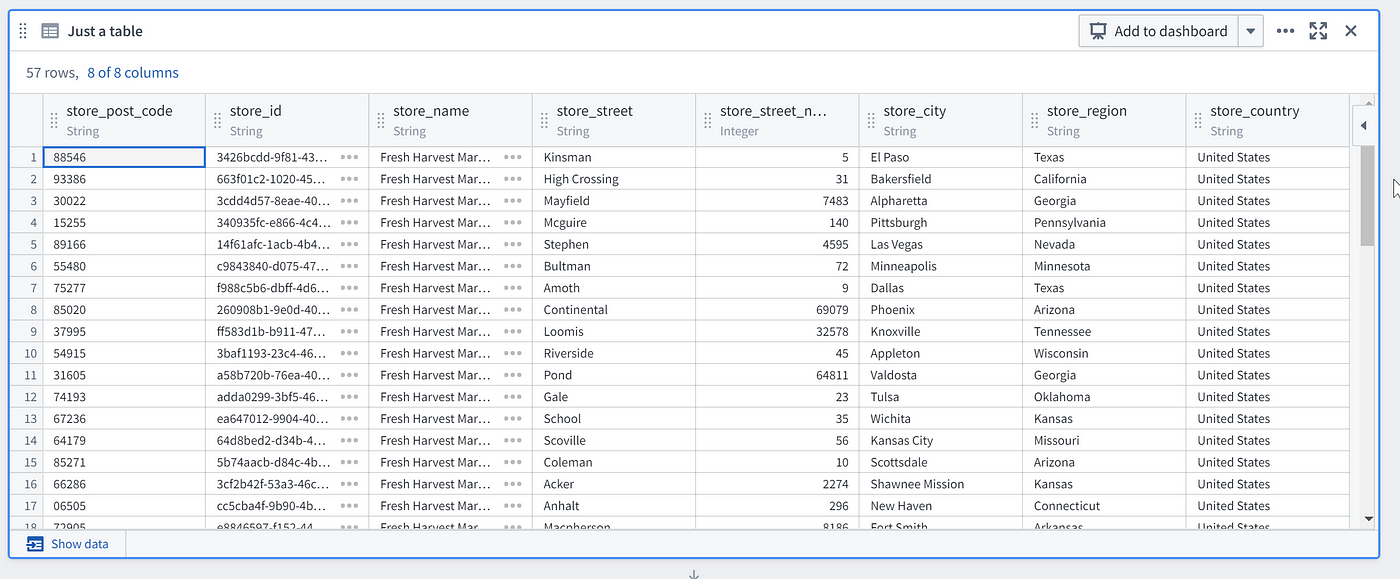This screenshot has width=1400, height=579.
Task: Click the Connecticut region cell
Action: (x=1104, y=506)
